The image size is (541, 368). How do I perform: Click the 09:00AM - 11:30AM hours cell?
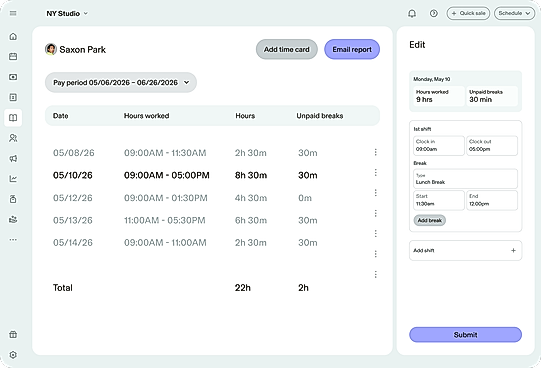click(165, 153)
